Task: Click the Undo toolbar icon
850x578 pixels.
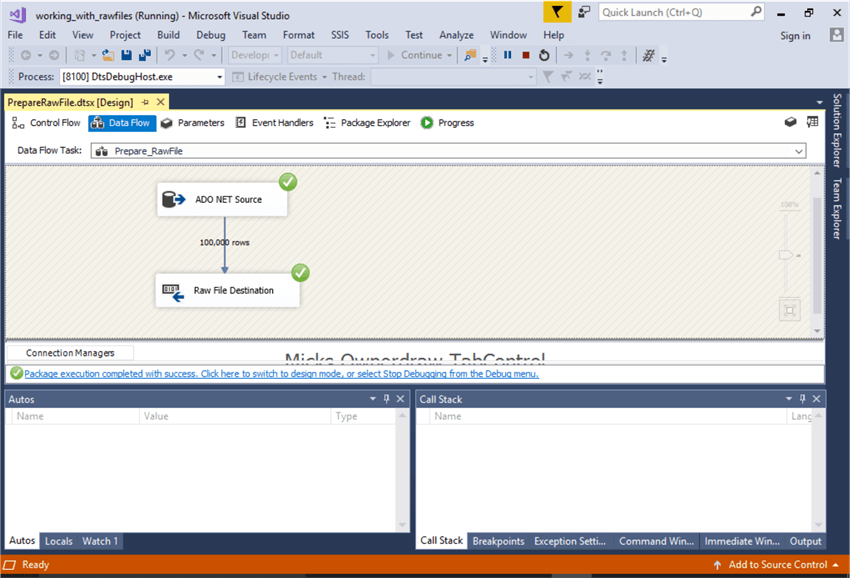Action: (170, 55)
